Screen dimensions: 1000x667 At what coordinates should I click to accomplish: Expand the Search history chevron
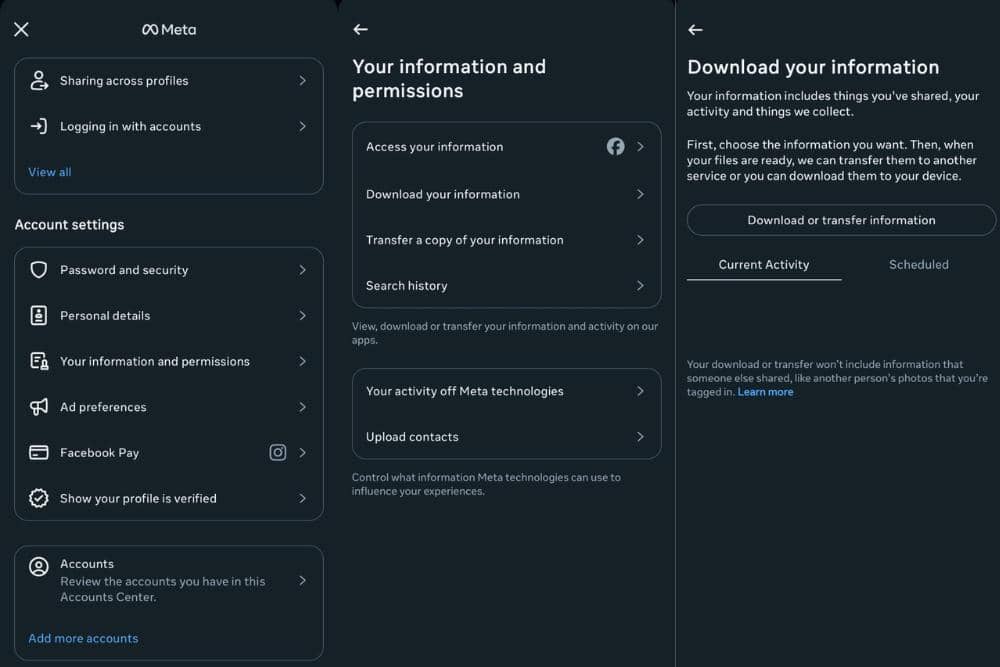640,286
